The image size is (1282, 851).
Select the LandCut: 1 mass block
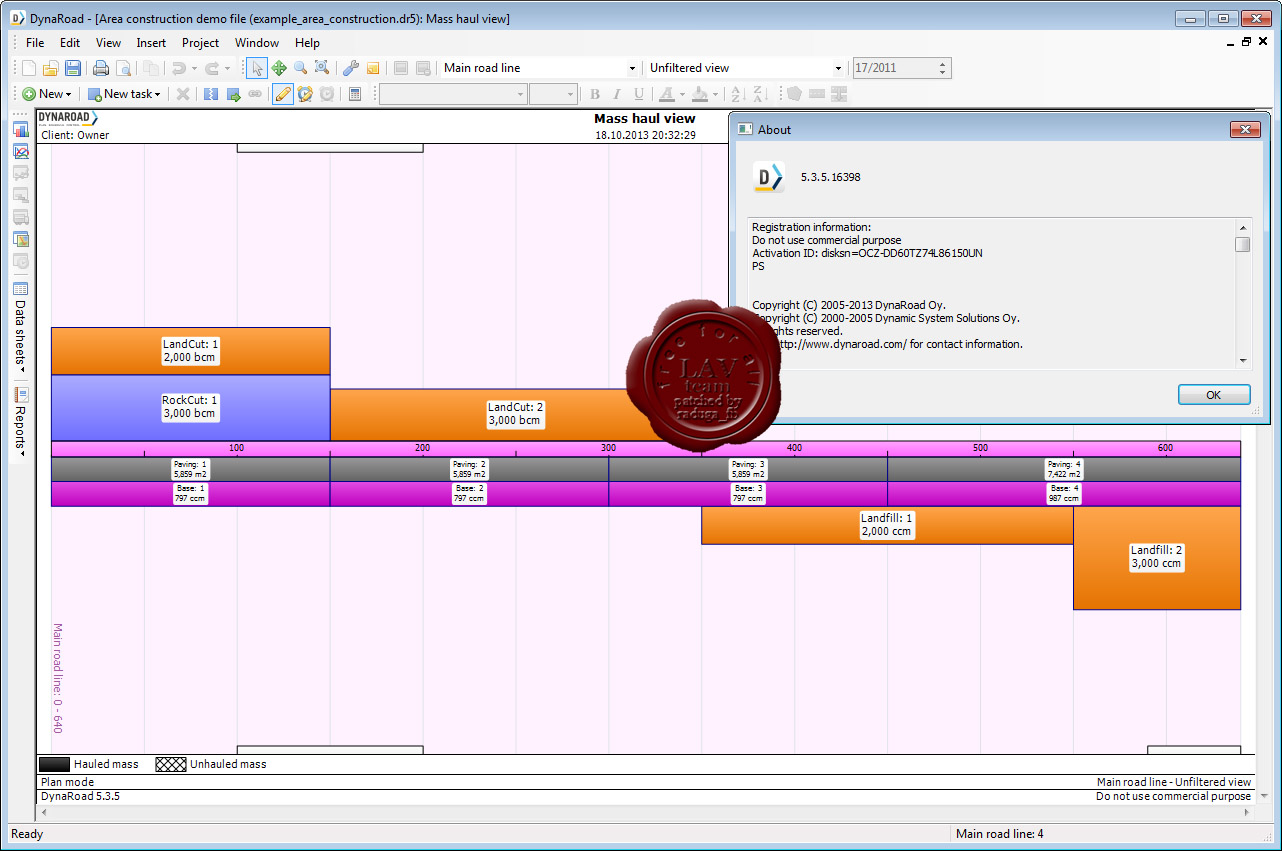[190, 351]
